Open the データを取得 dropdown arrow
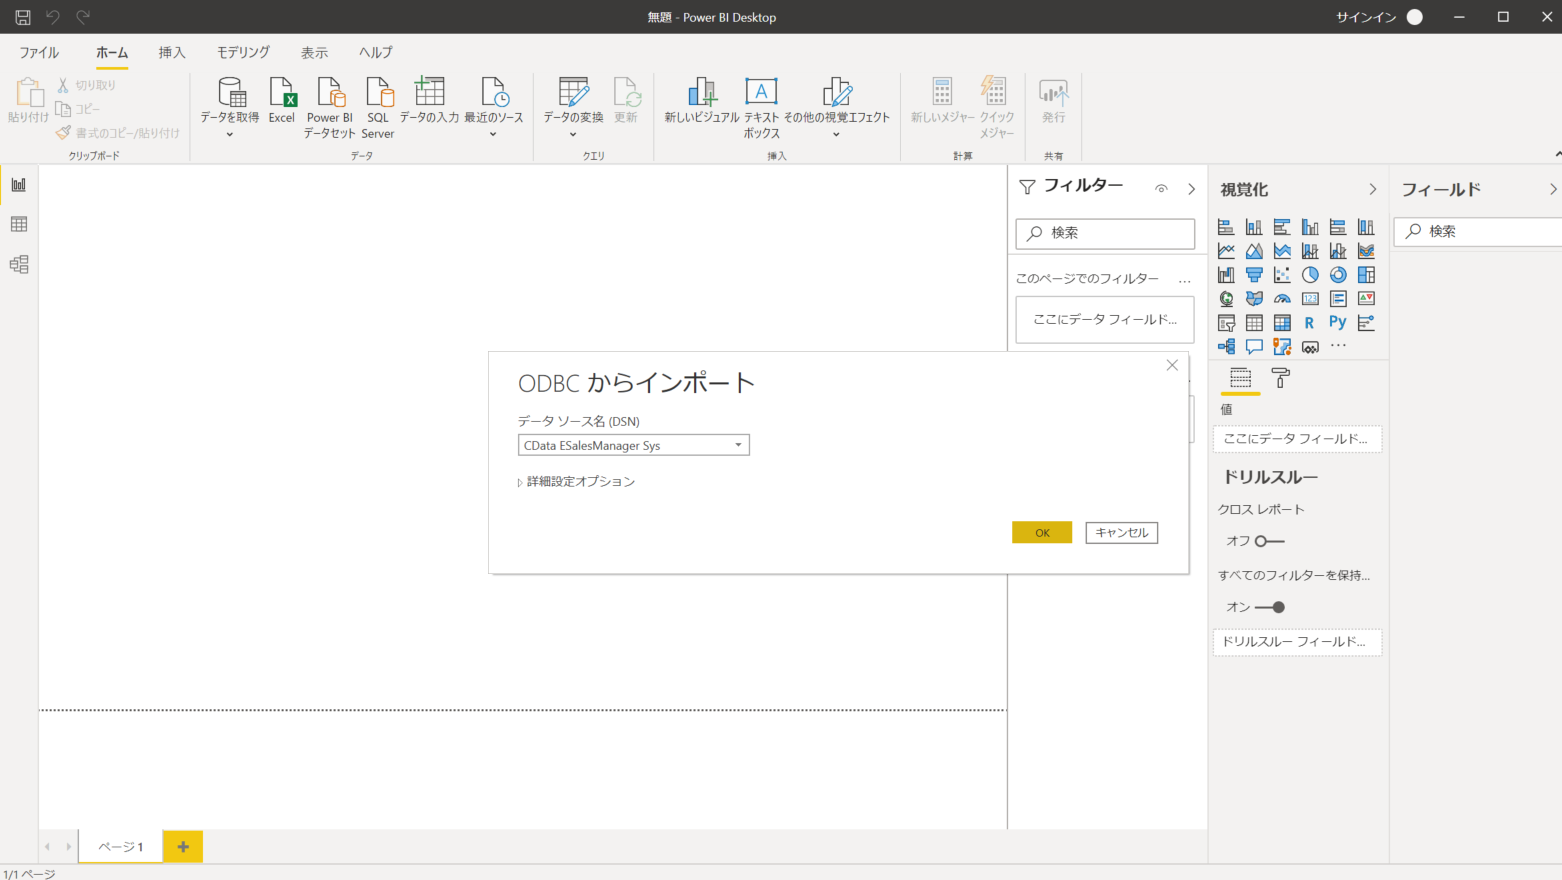 229,134
